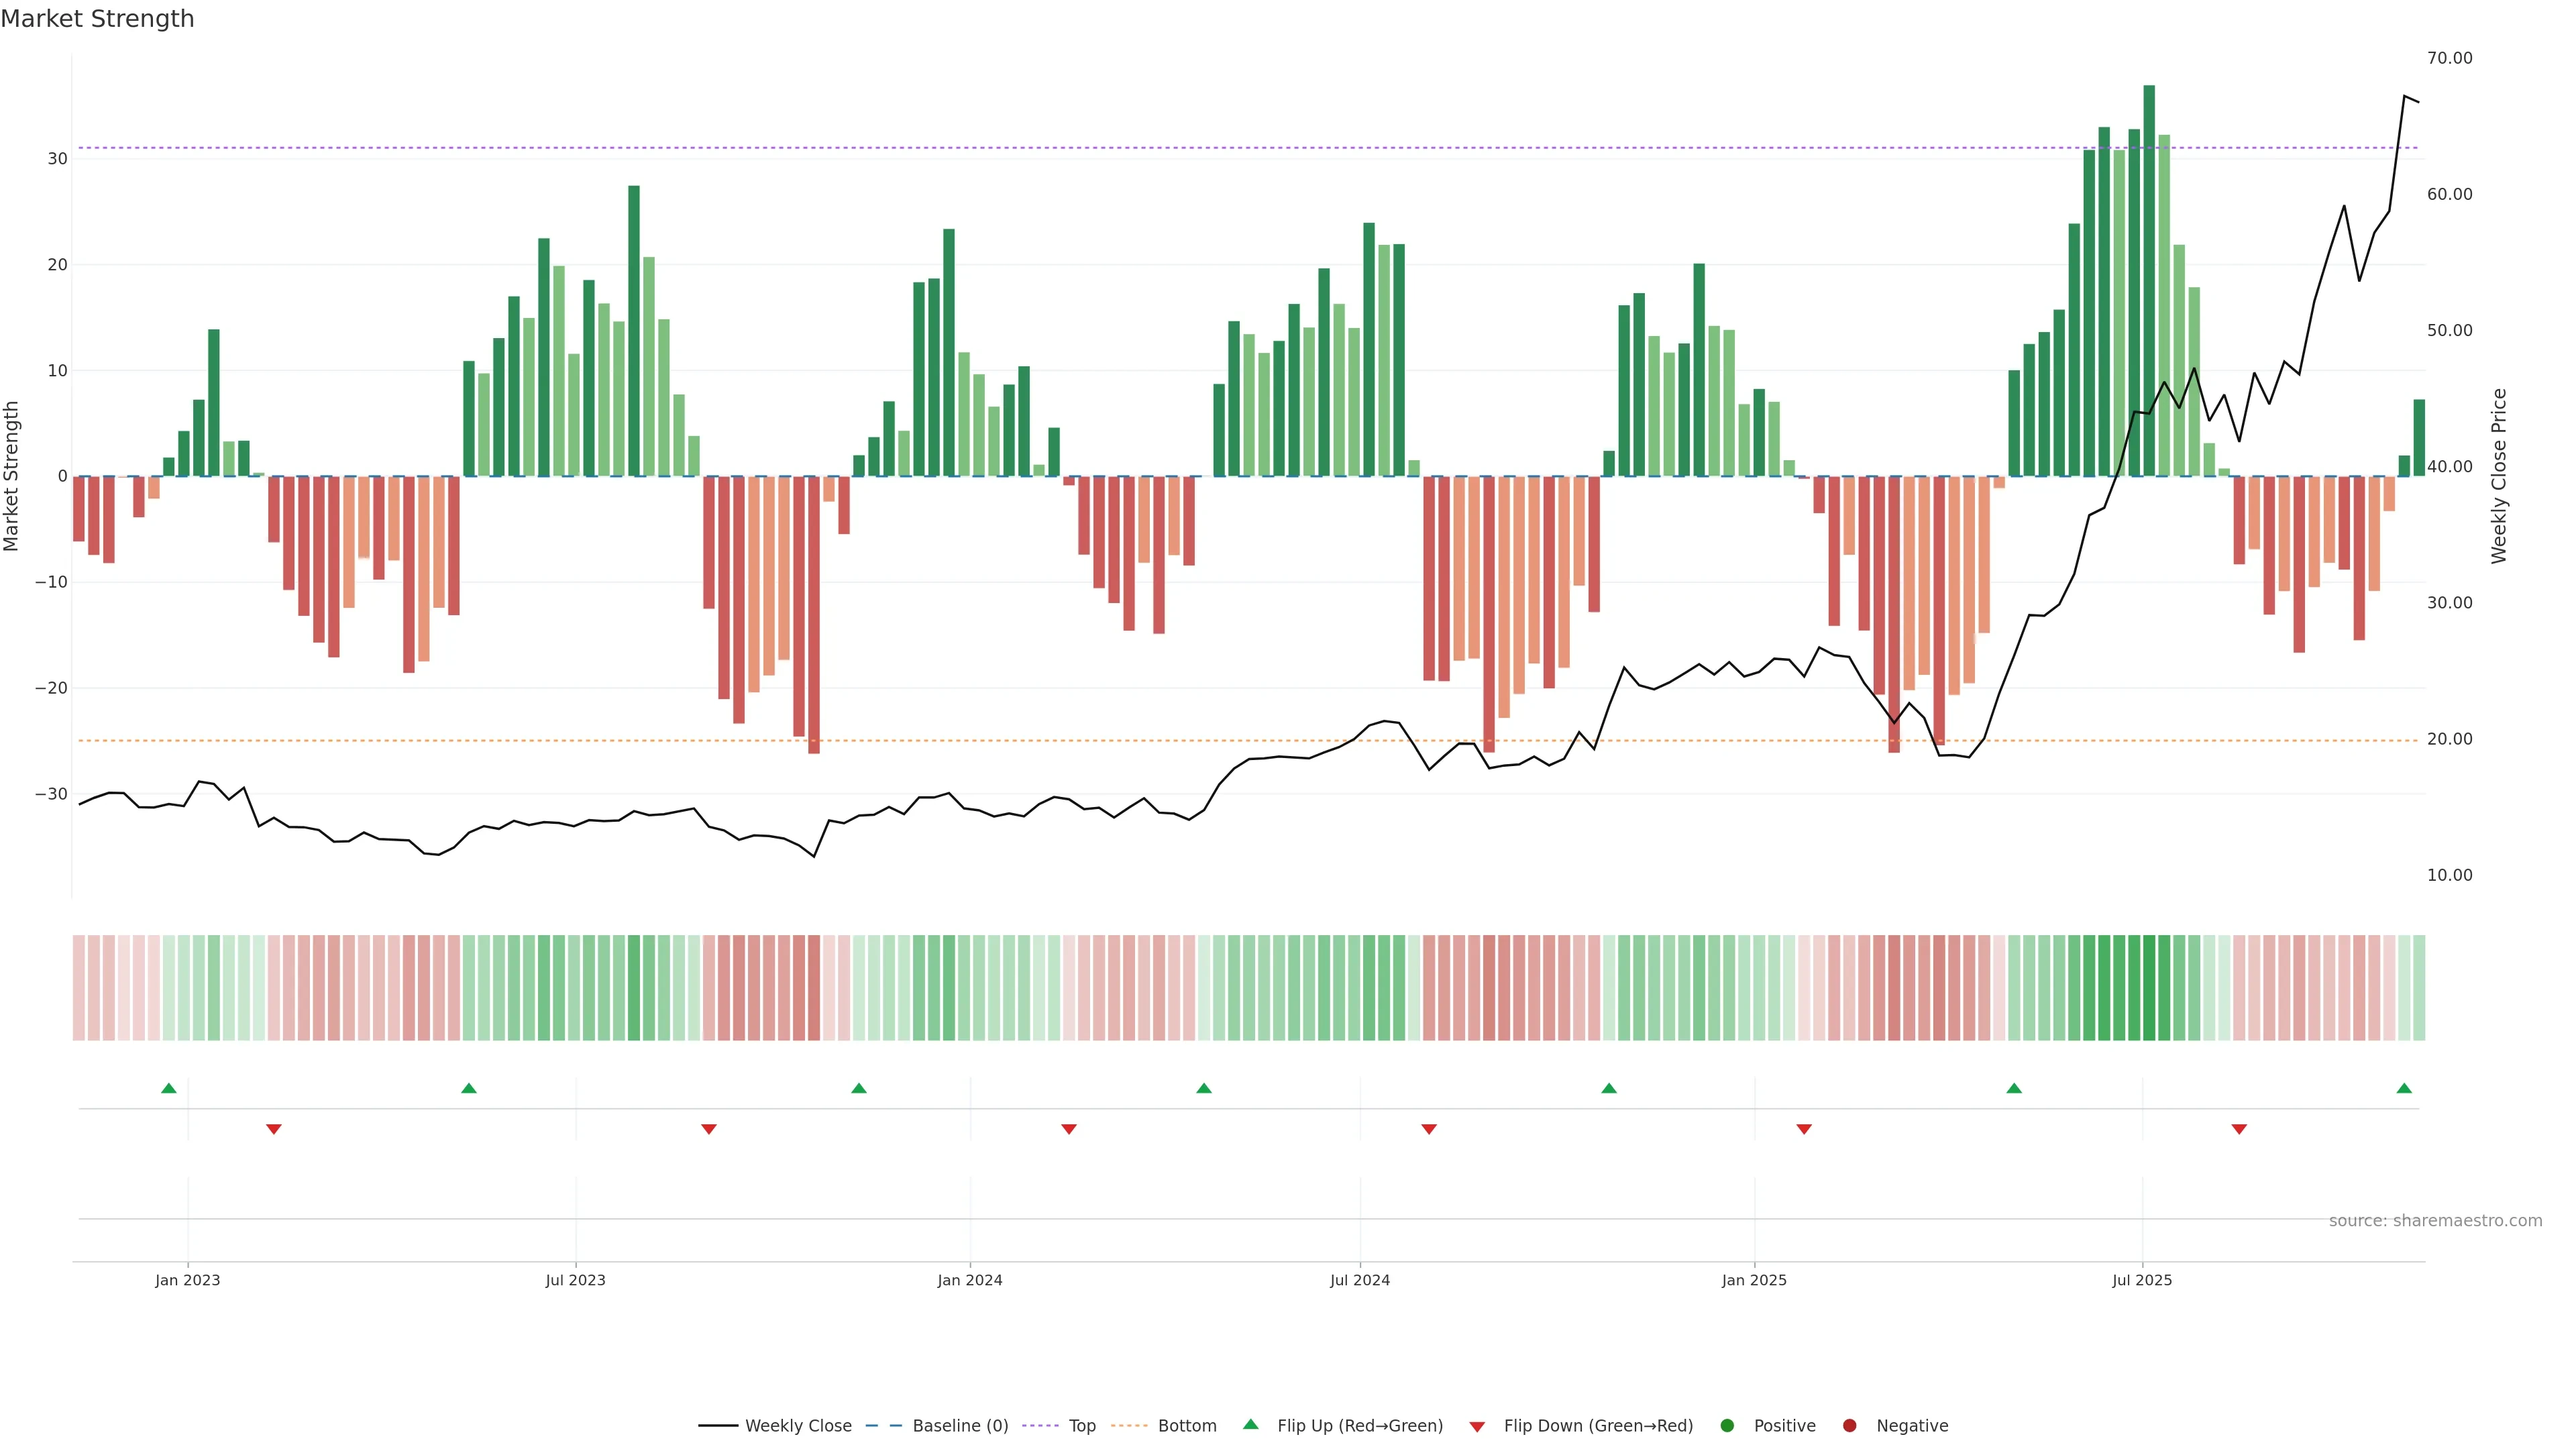The height and width of the screenshot is (1449, 2576).
Task: Click source: sharemaestro.com text
Action: pyautogui.click(x=2435, y=1220)
